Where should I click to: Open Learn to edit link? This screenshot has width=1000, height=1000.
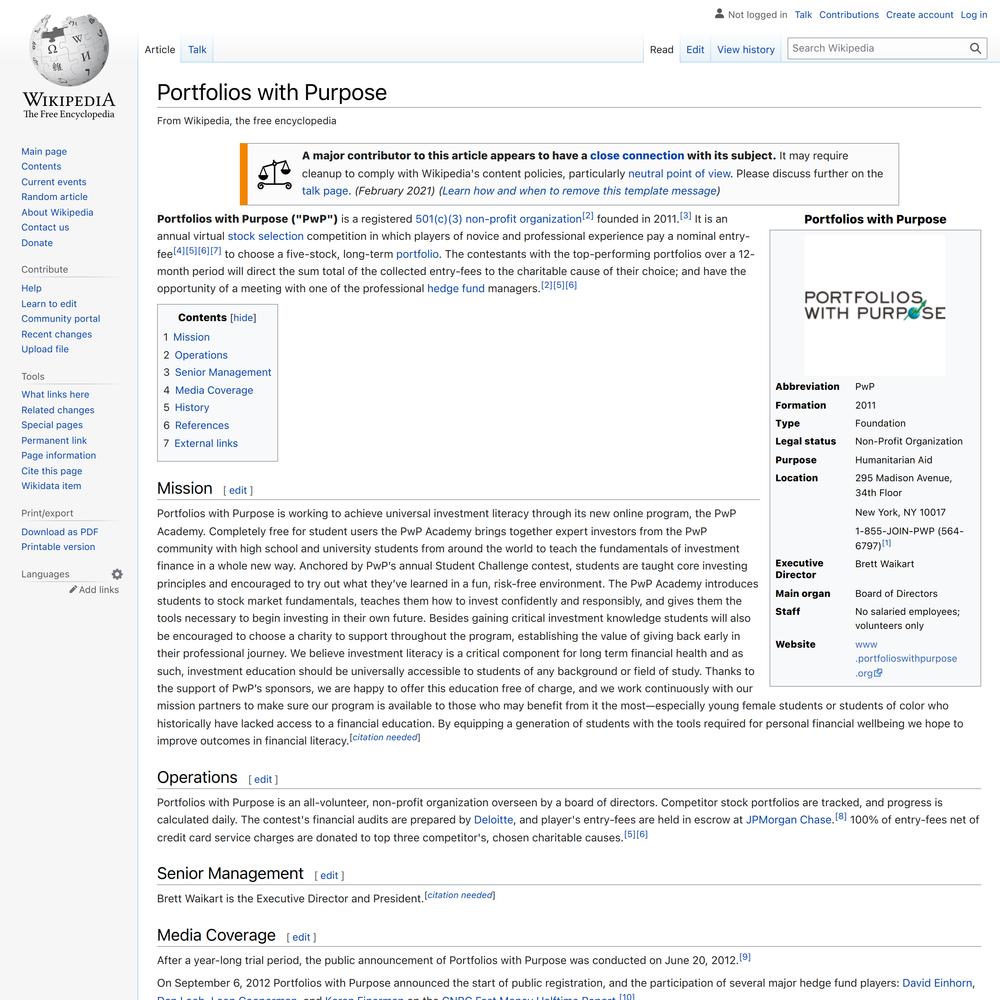[x=49, y=304]
